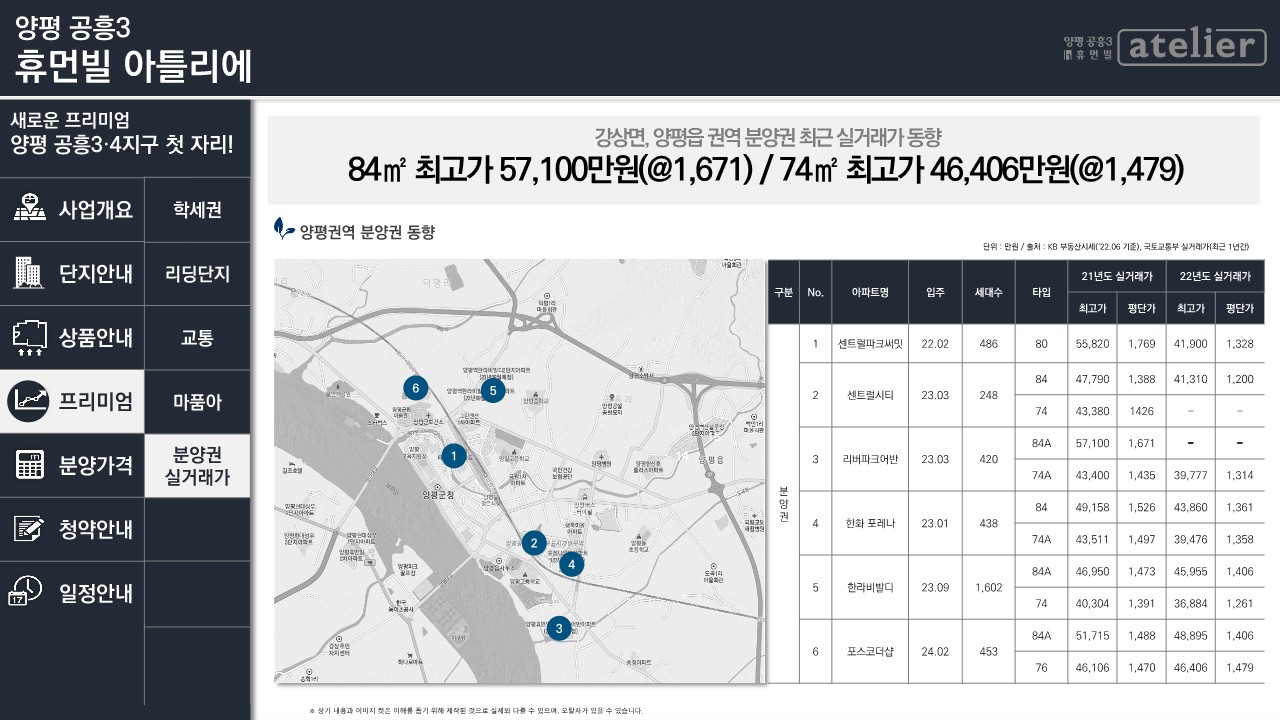Click the 상품안내 floor plan icon
1280x720 pixels.
coord(29,338)
